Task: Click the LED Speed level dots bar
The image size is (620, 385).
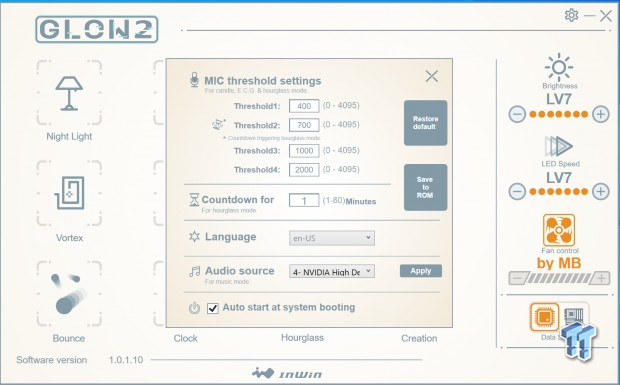Action: click(x=559, y=192)
